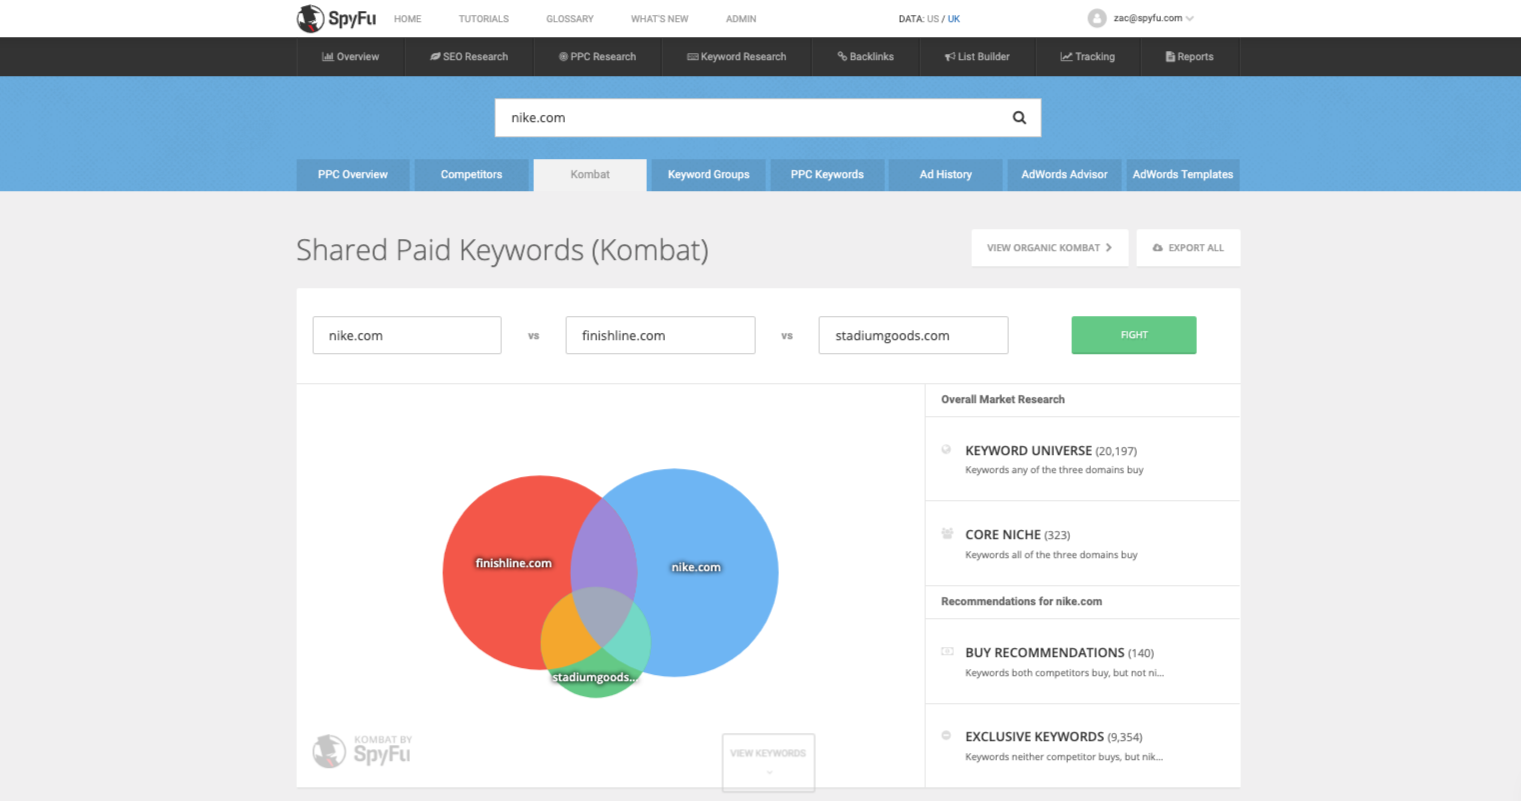This screenshot has width=1521, height=801.
Task: Open the zac@spyfu.com account dropdown
Action: click(1153, 18)
